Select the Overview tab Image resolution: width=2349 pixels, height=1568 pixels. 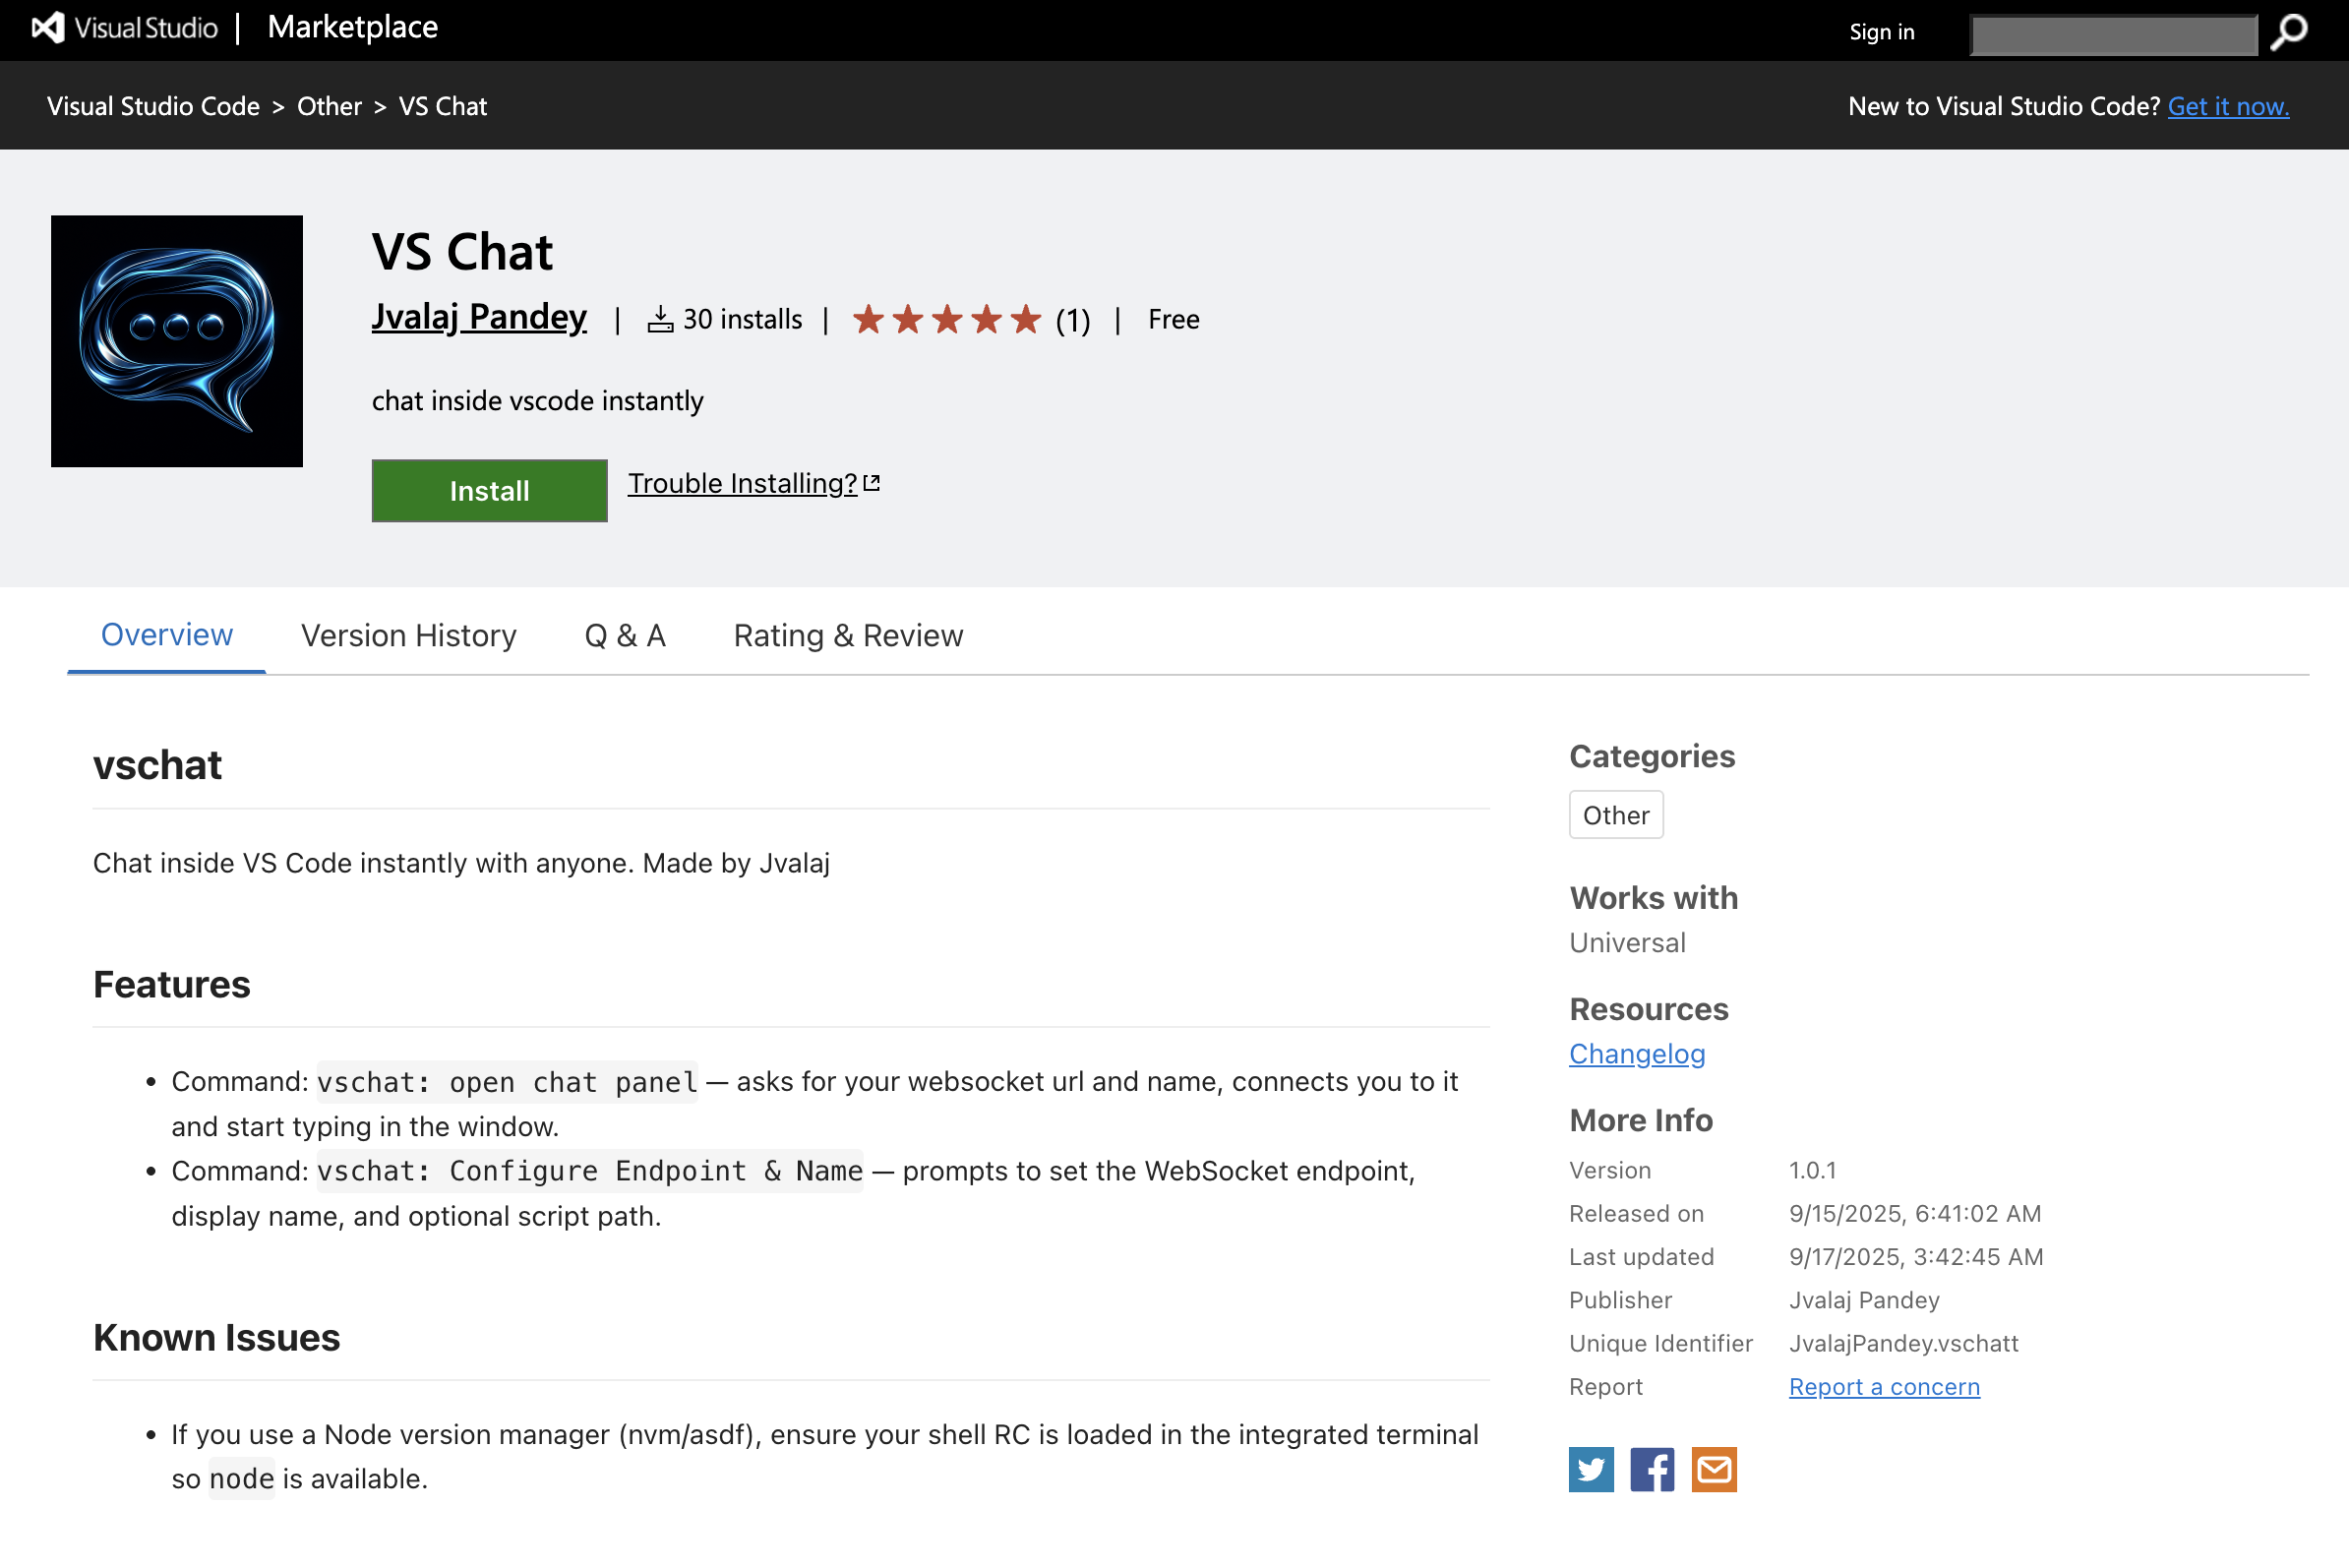click(x=167, y=636)
